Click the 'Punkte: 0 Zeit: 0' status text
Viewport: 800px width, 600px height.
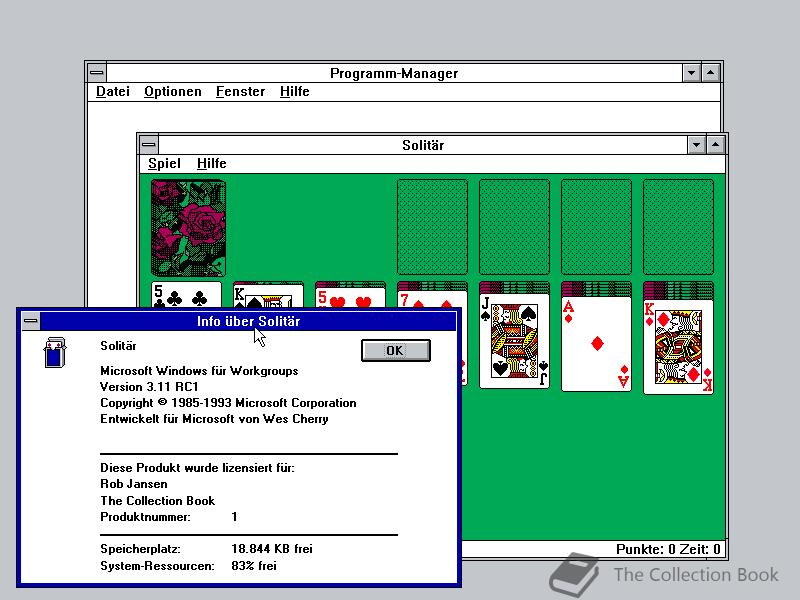click(x=668, y=549)
